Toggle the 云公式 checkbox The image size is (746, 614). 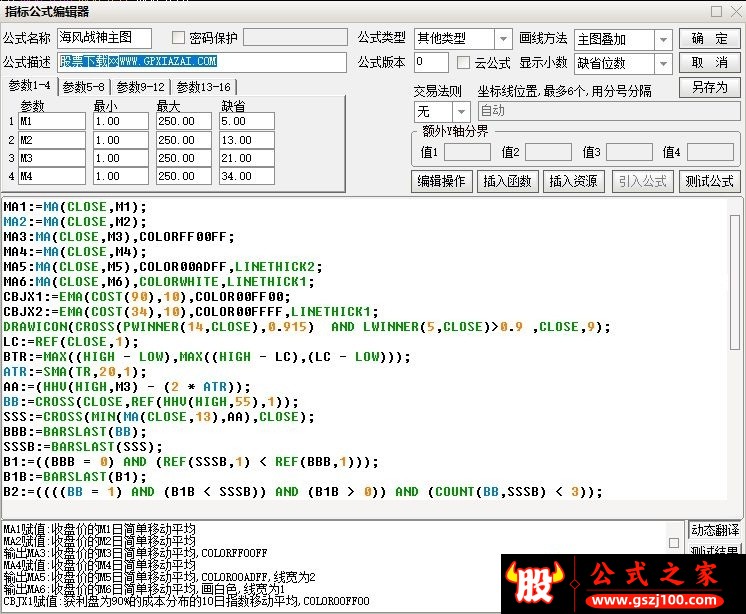pyautogui.click(x=463, y=63)
